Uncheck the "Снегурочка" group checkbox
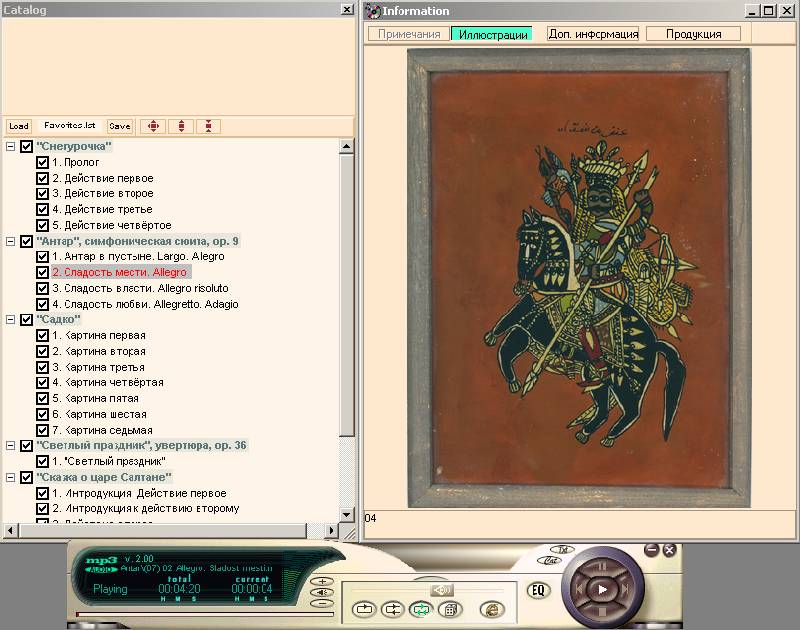Image resolution: width=800 pixels, height=630 pixels. tap(27, 146)
